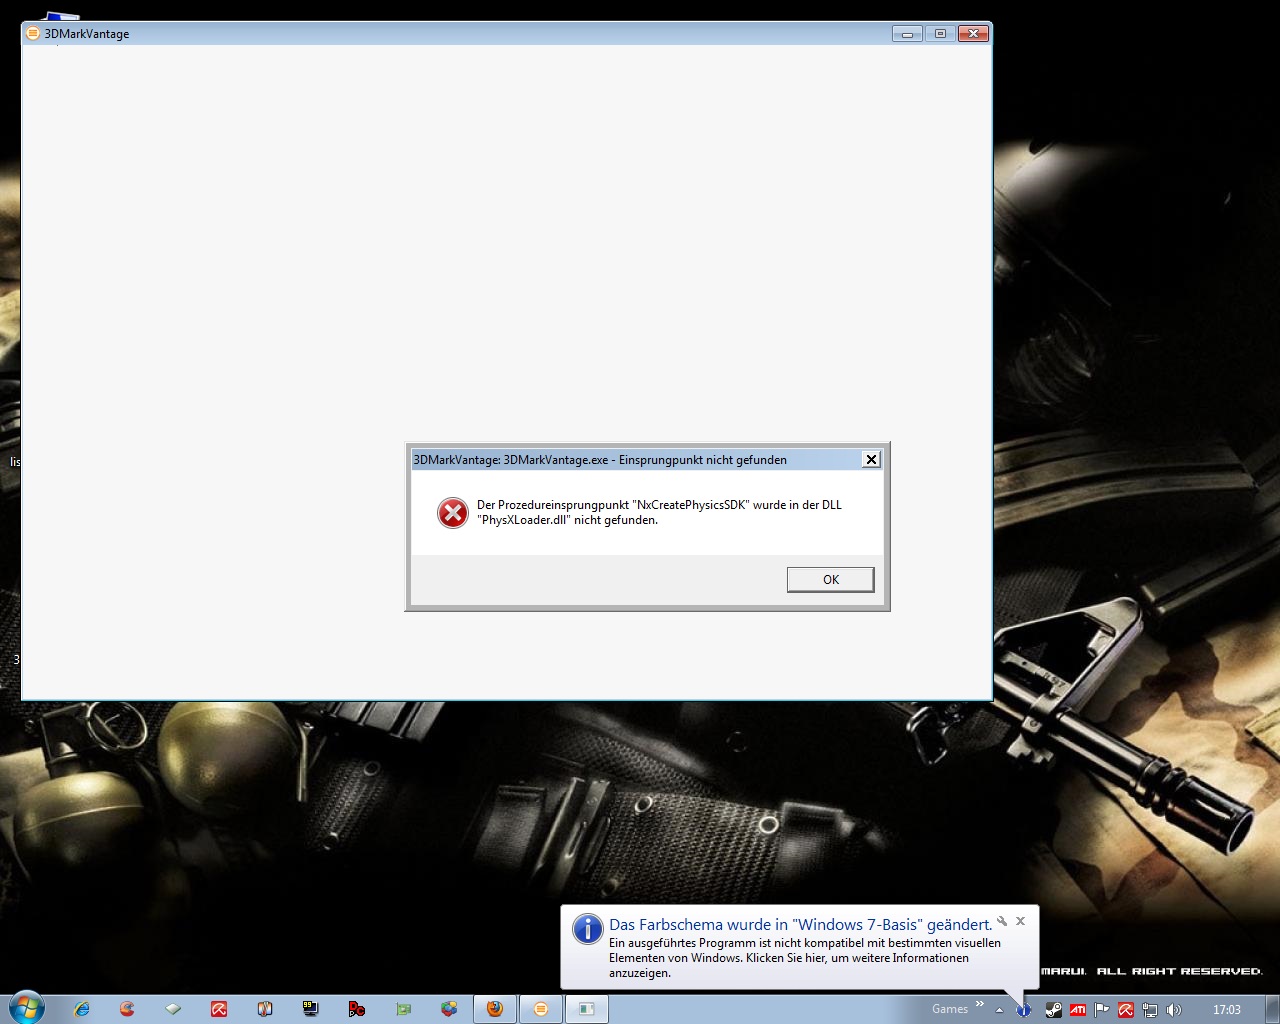
Task: Click the Farbschema geändert notification title
Action: (800, 925)
